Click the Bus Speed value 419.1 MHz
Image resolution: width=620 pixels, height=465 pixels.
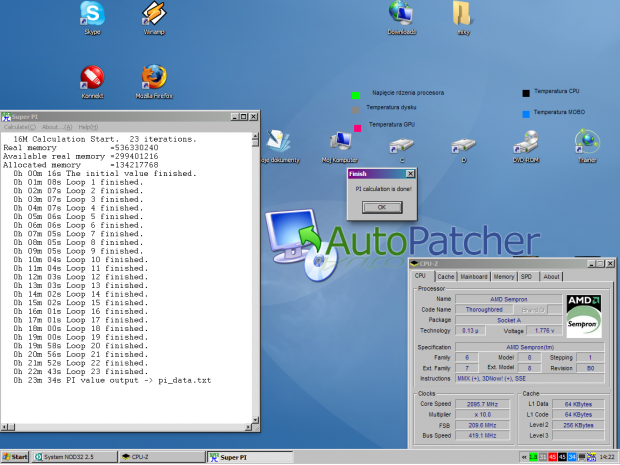point(482,435)
